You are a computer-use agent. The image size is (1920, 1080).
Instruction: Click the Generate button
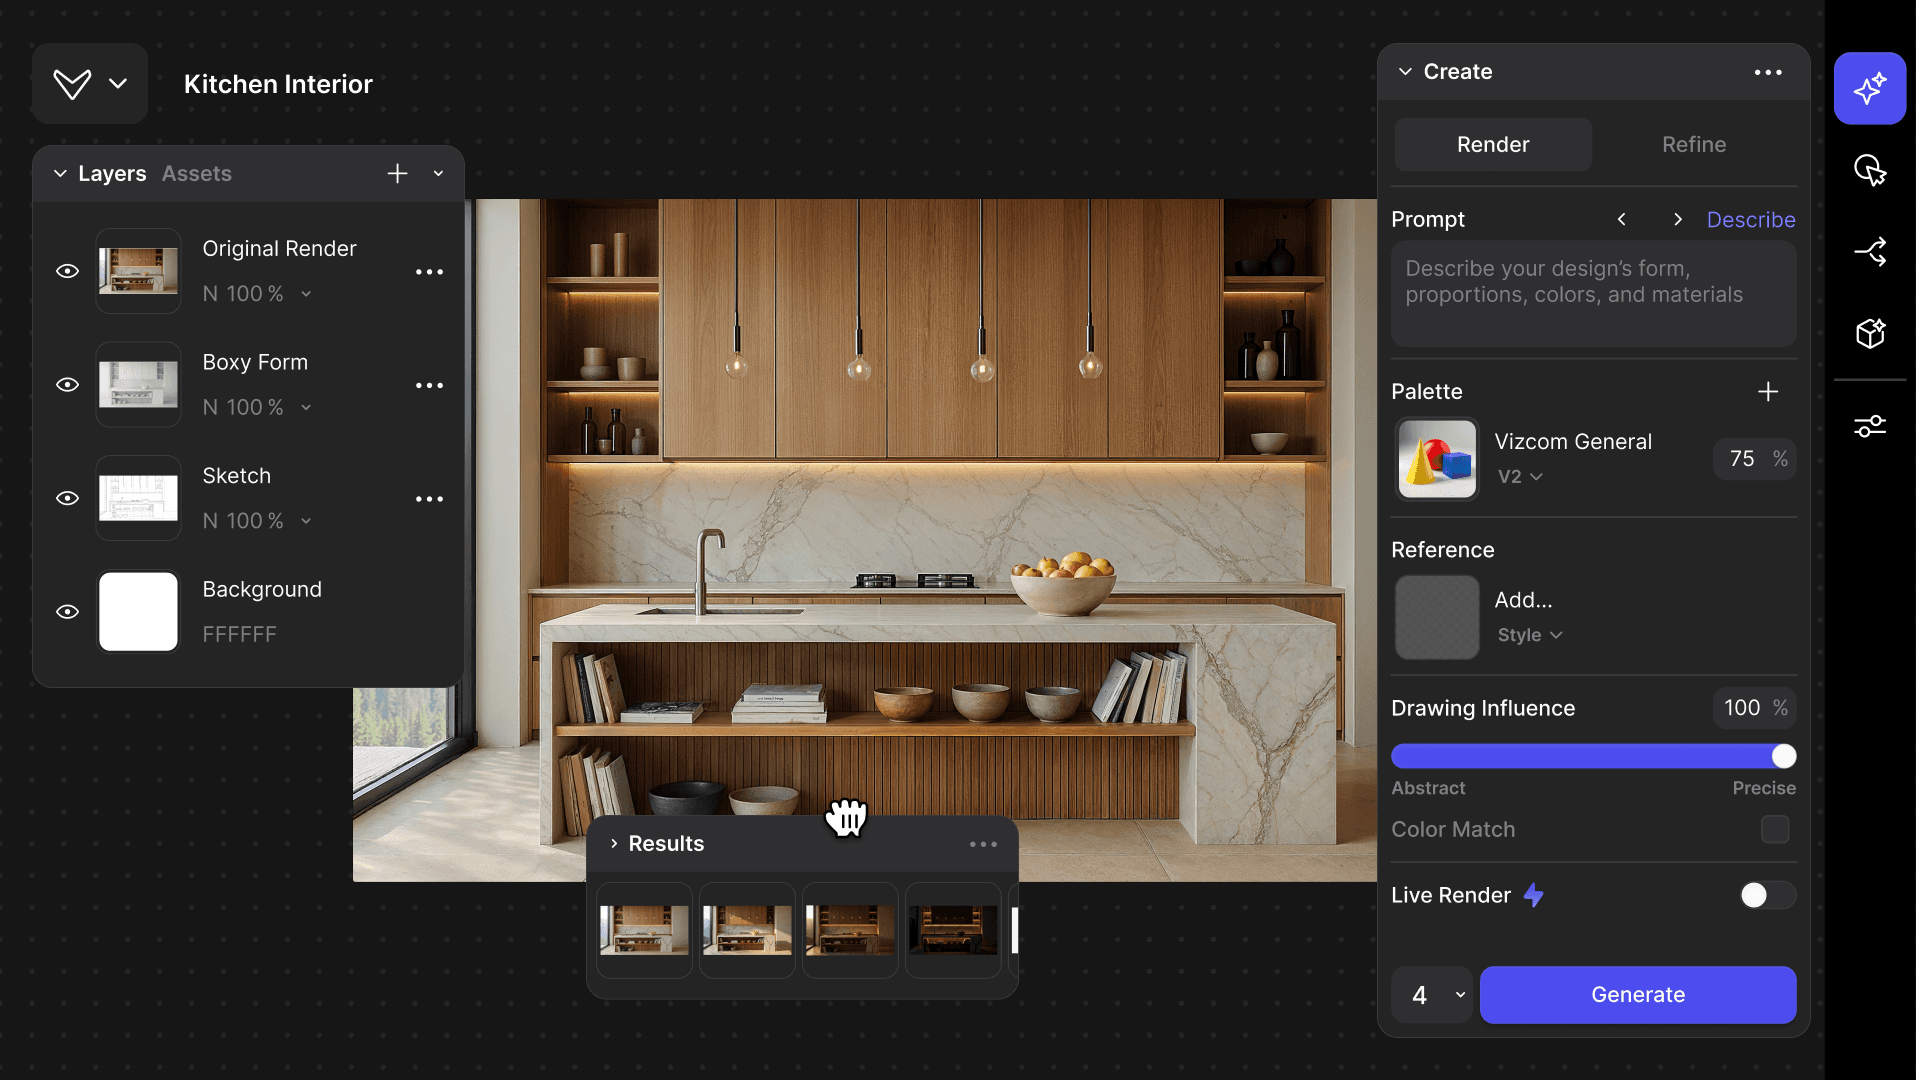click(1637, 995)
